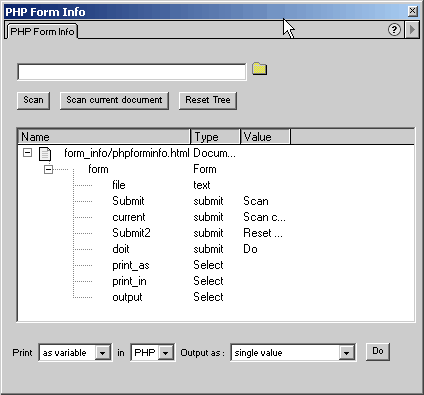
Task: Select the 'file' tree item
Action: tap(119, 185)
